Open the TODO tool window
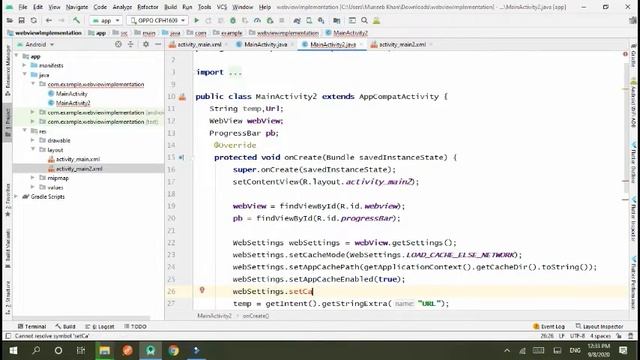 135,327
